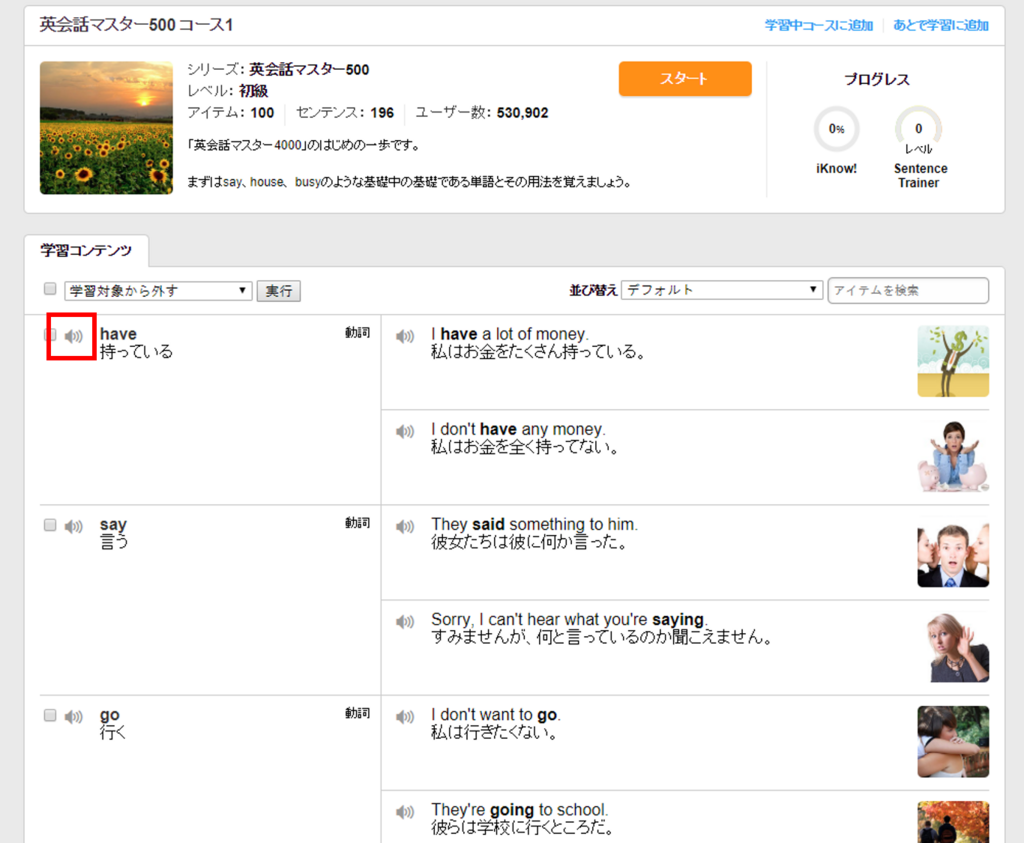The height and width of the screenshot is (843, 1024).
Task: Select the 学習コンテンツ tab
Action: (x=86, y=251)
